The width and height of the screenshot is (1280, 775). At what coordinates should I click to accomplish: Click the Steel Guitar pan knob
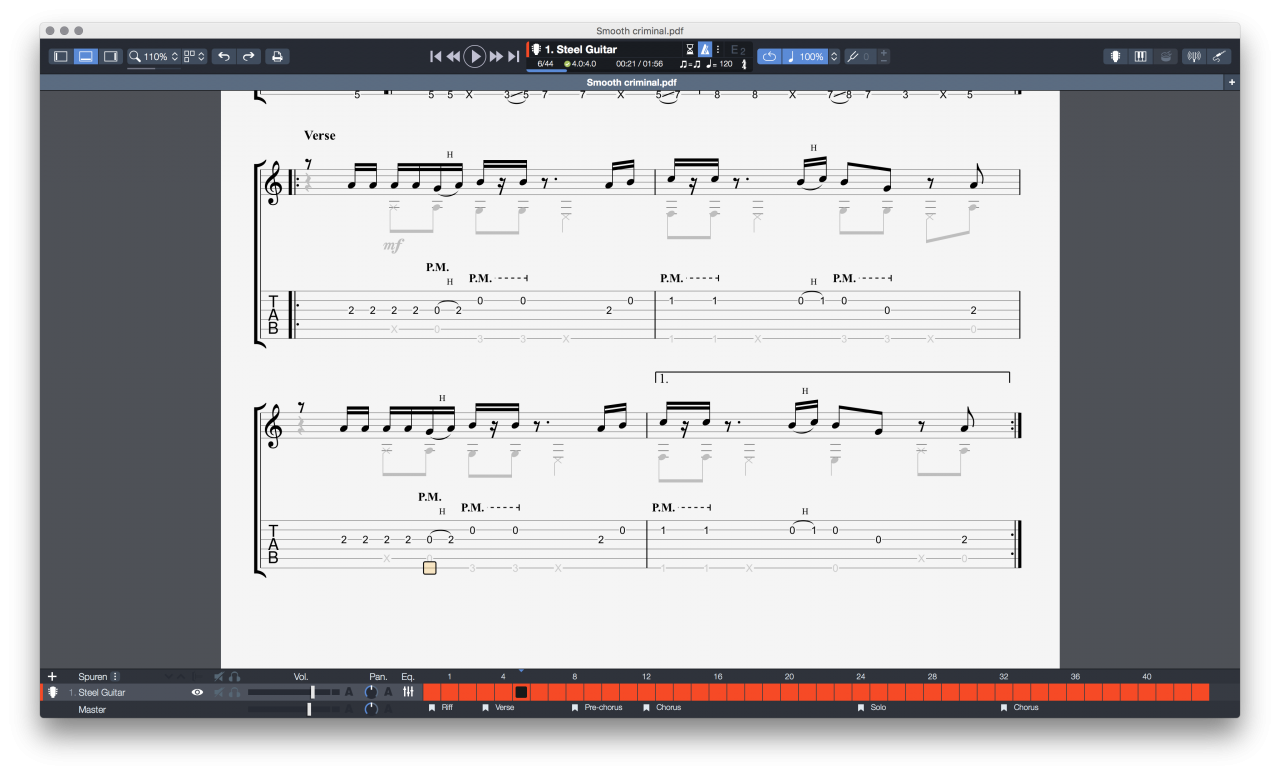pyautogui.click(x=372, y=692)
